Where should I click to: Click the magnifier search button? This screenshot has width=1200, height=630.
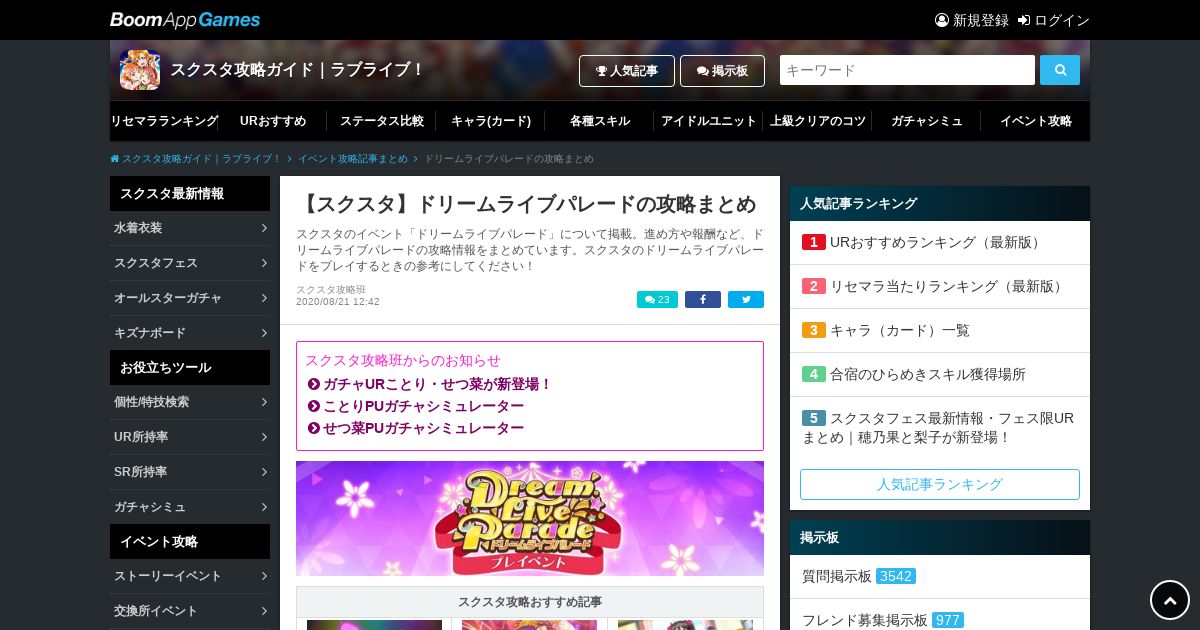coord(1060,70)
